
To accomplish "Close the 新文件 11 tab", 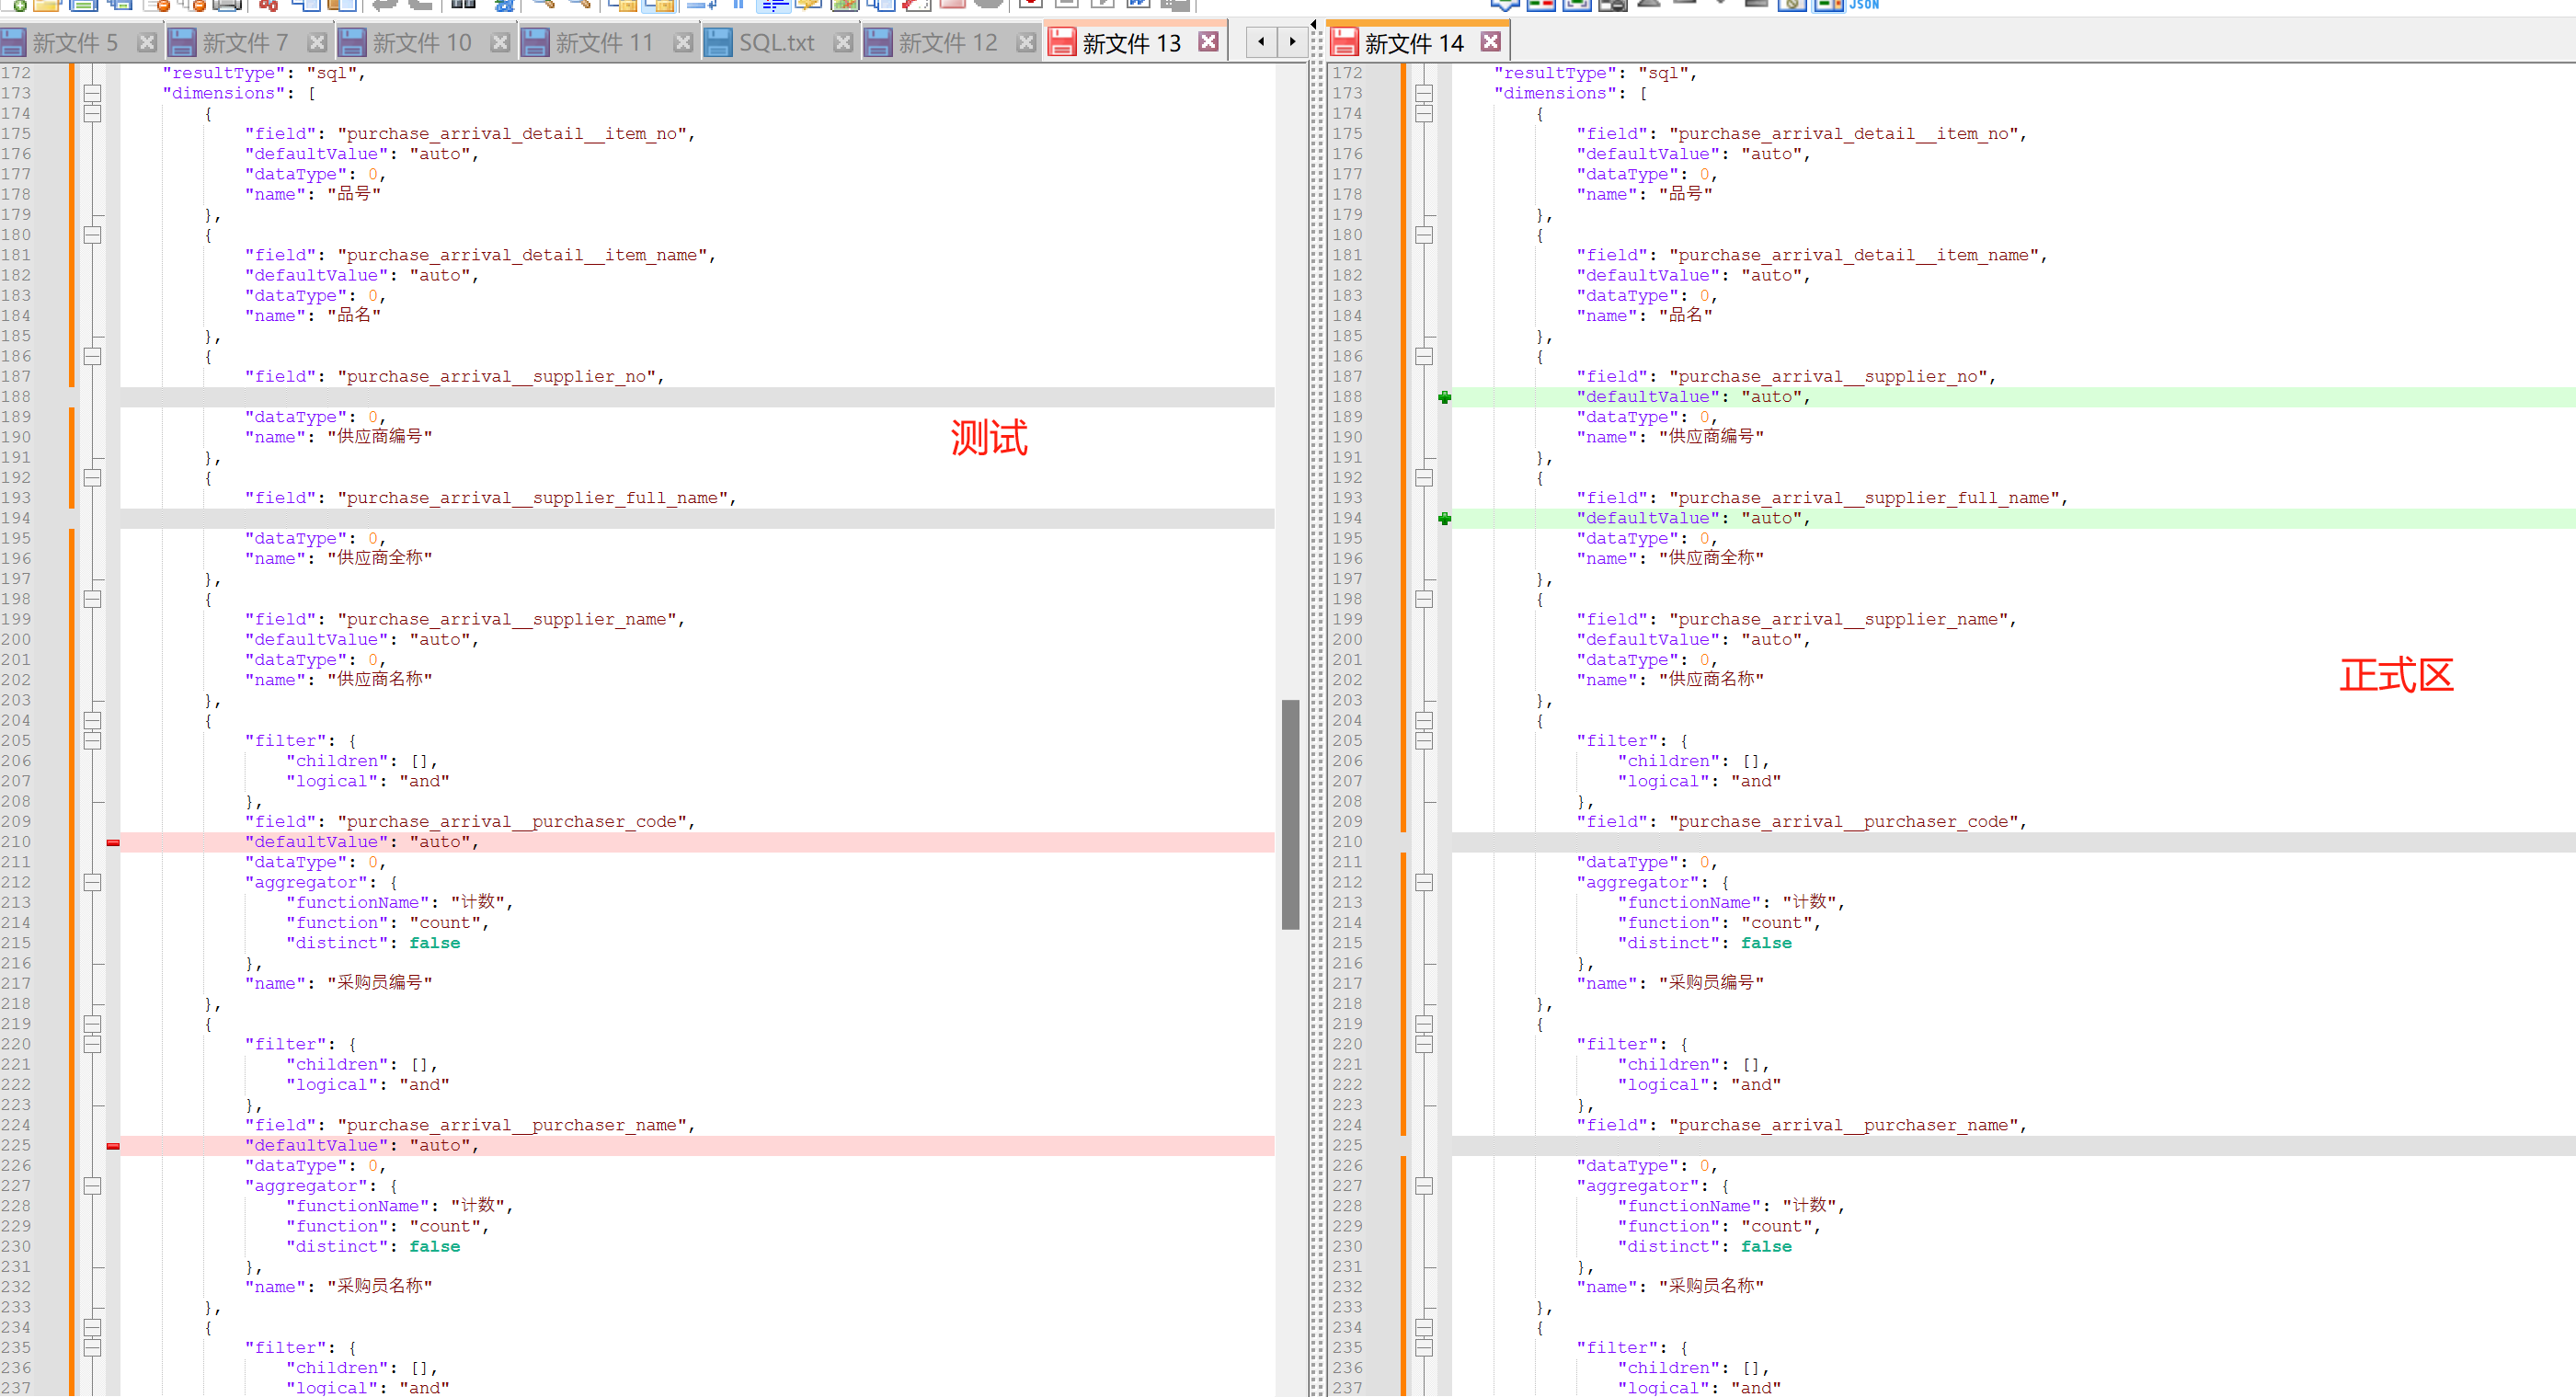I will click(x=683, y=42).
